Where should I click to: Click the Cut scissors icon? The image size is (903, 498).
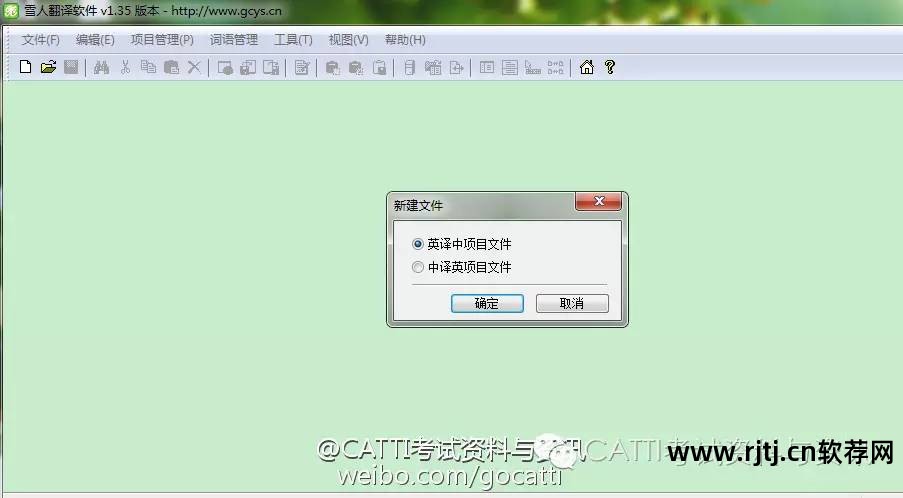click(x=125, y=67)
